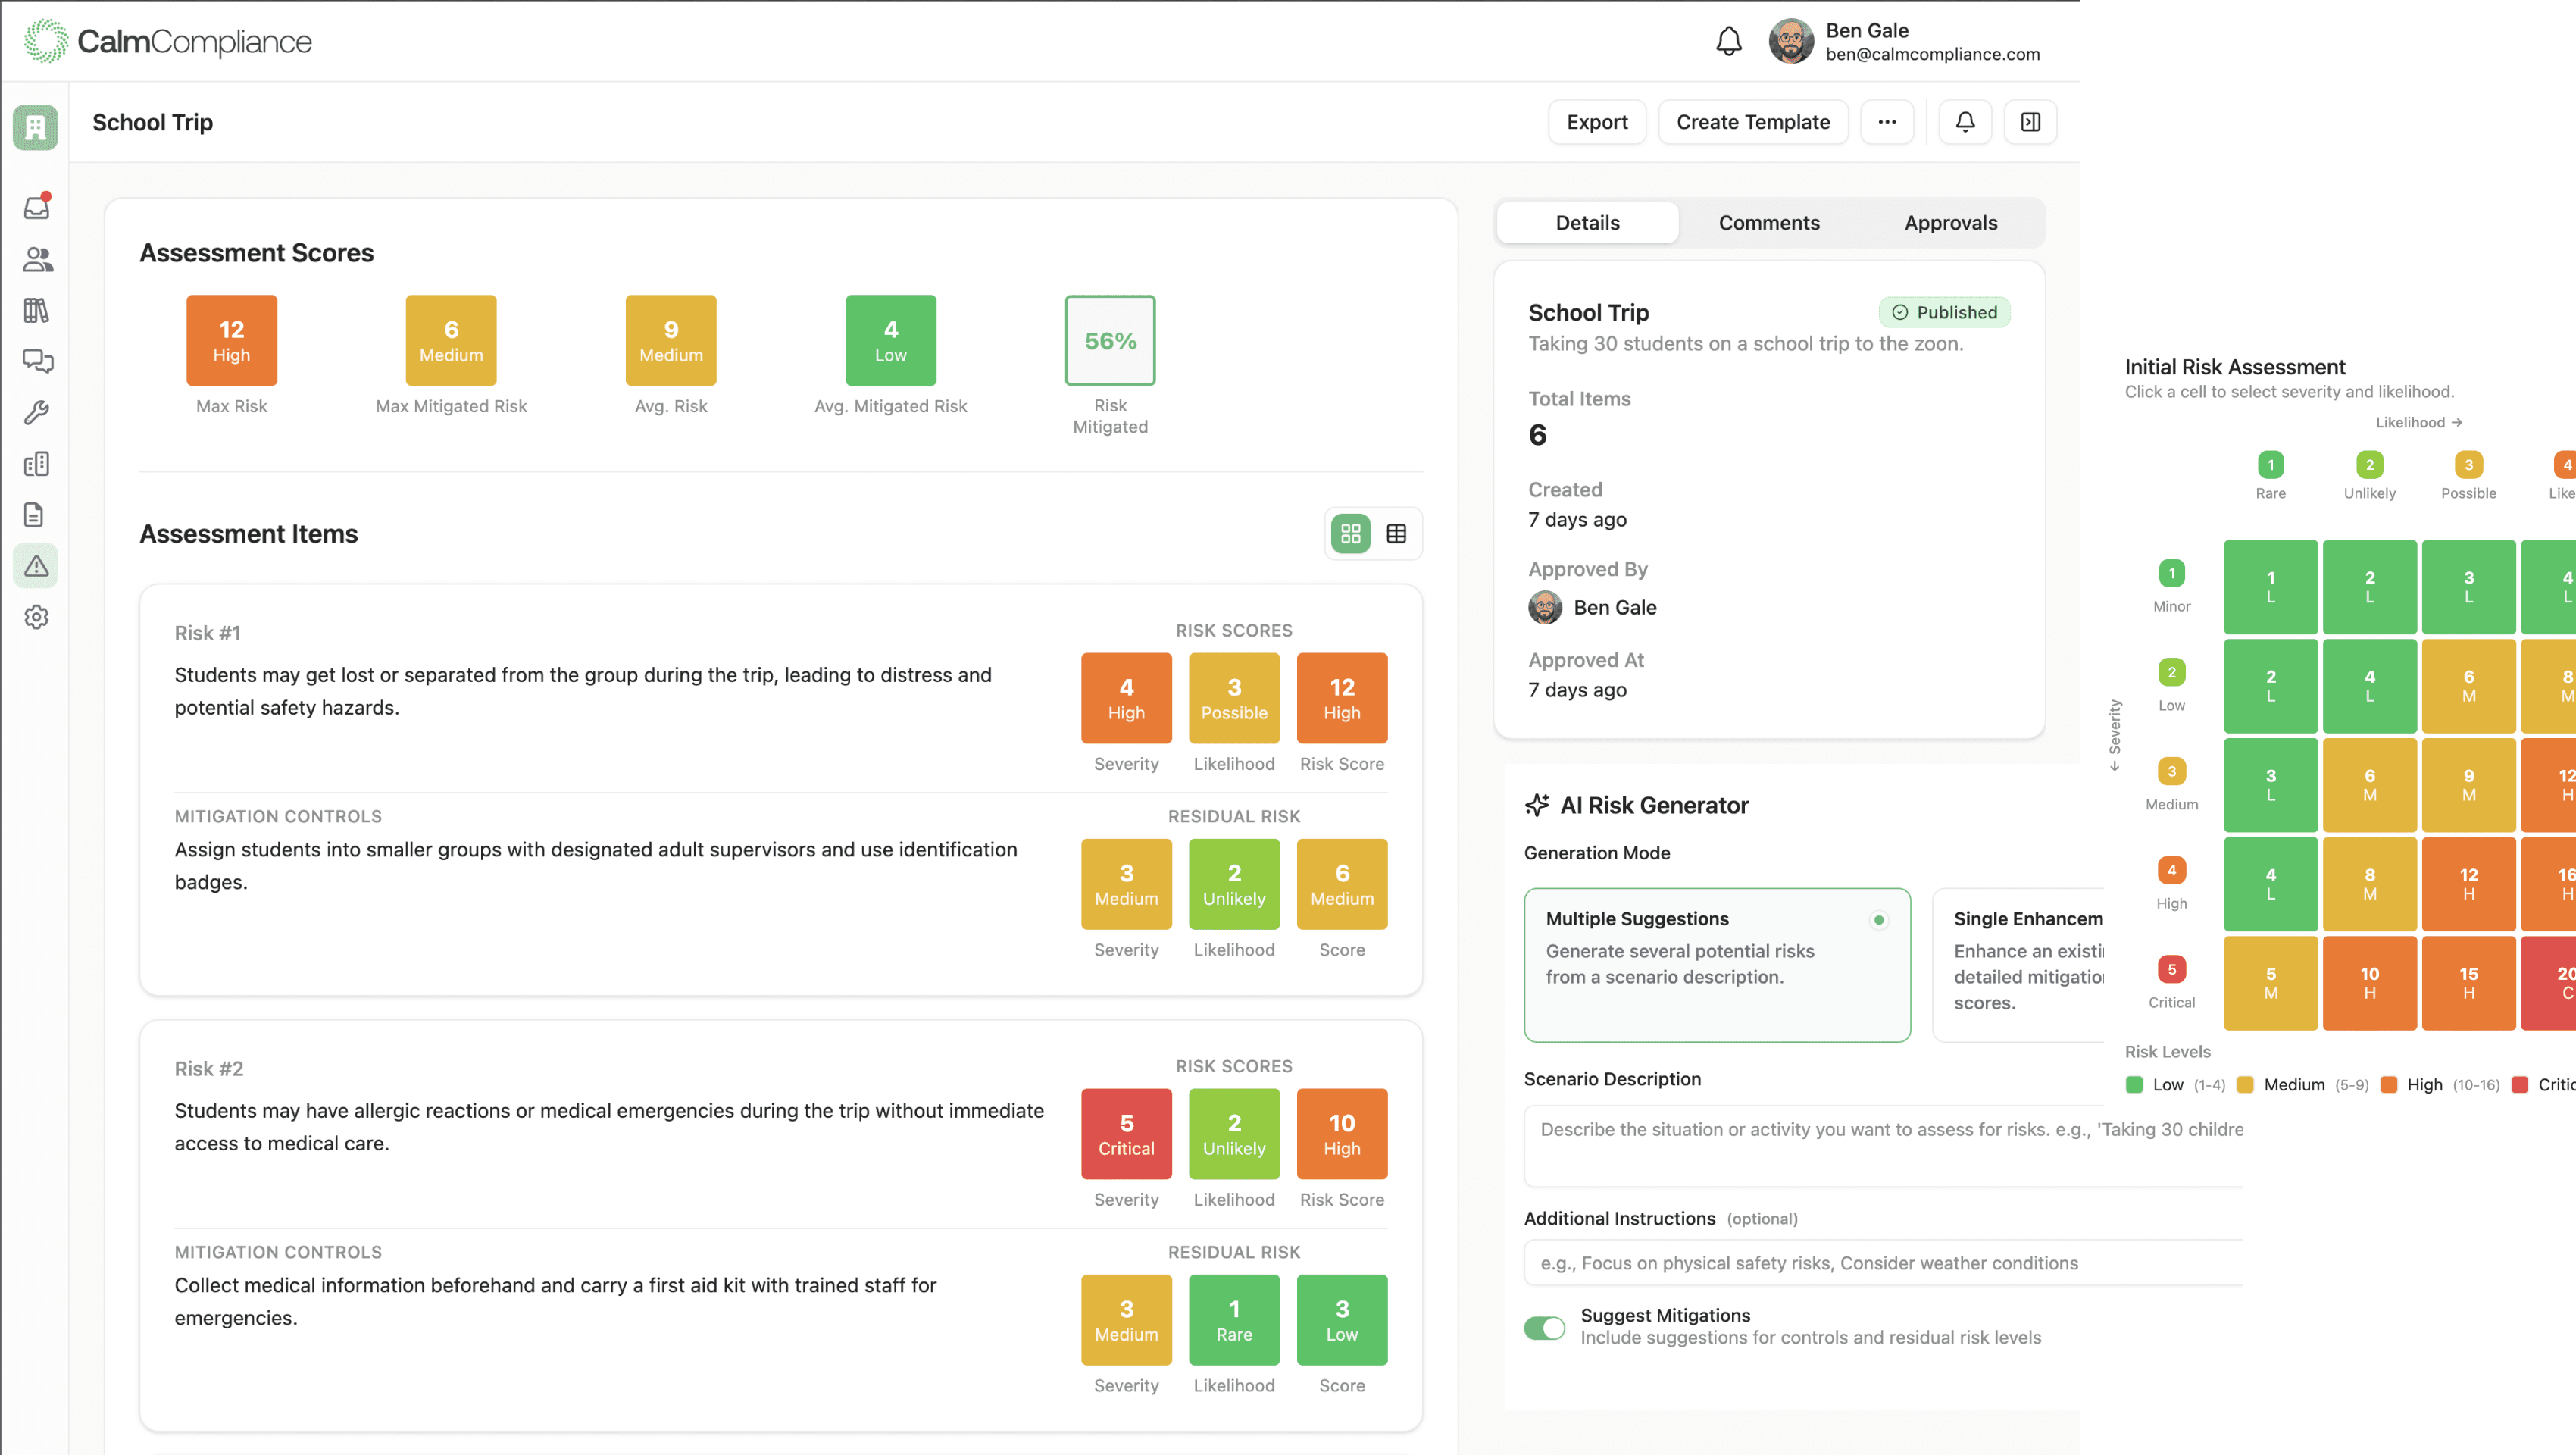Select the People sidebar icon
Image resolution: width=2576 pixels, height=1455 pixels.
point(37,260)
